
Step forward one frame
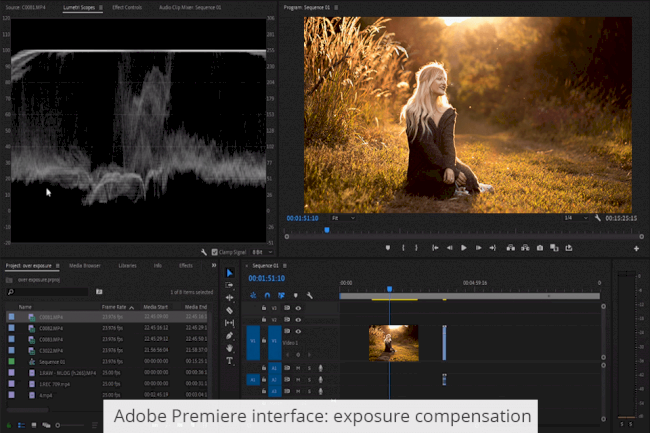(x=478, y=248)
